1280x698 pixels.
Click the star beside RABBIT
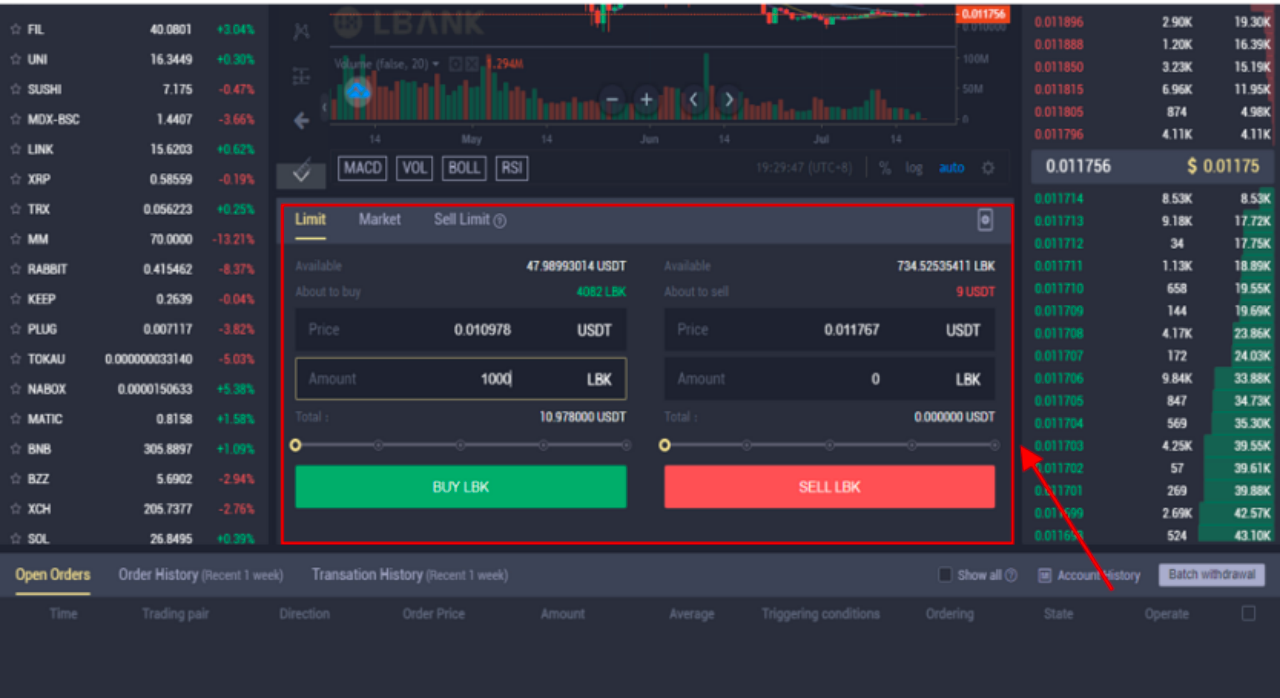15,270
